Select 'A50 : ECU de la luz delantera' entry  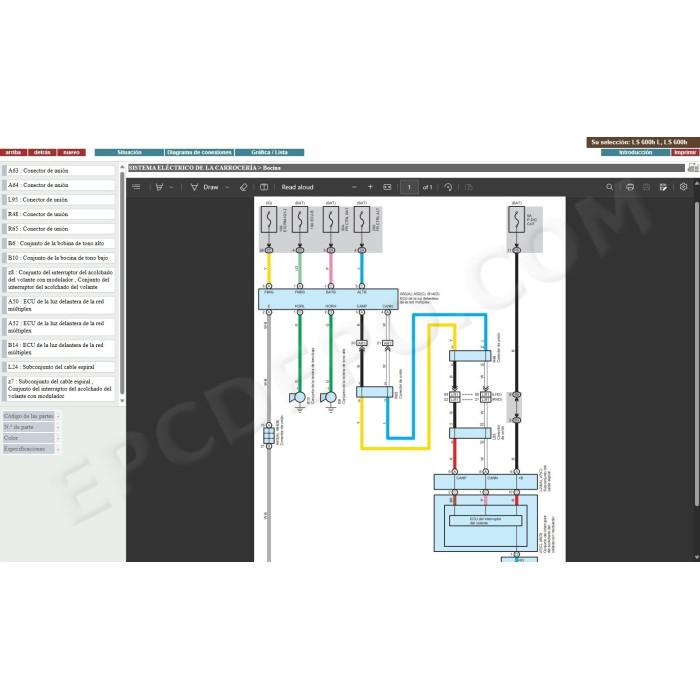[x=60, y=305]
